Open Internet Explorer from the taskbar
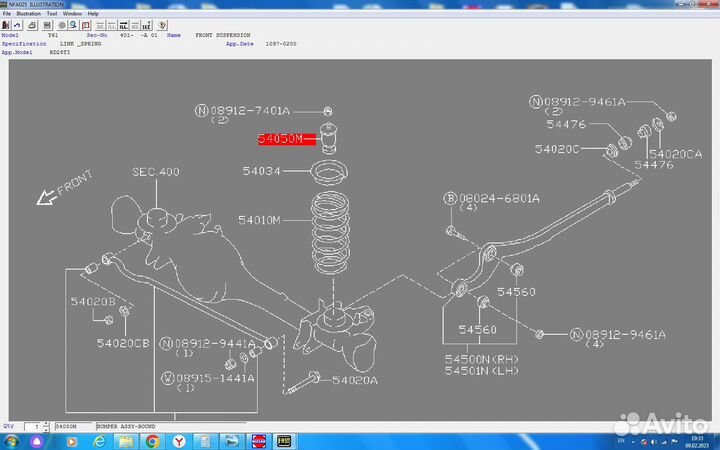Screen dimensions: 720x450 [x=97, y=440]
